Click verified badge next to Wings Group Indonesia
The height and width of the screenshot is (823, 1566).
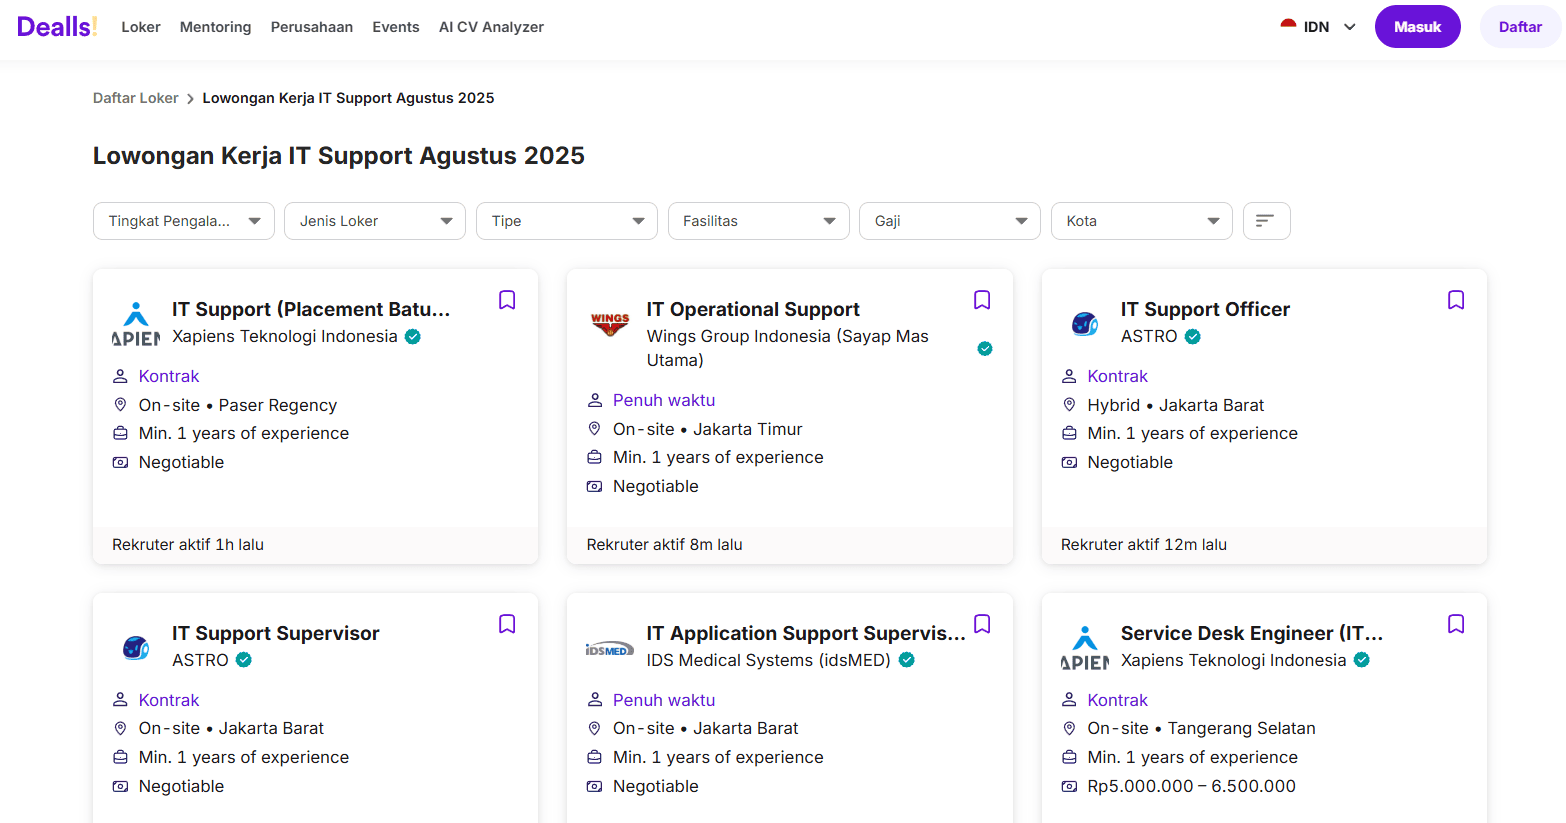coord(985,348)
